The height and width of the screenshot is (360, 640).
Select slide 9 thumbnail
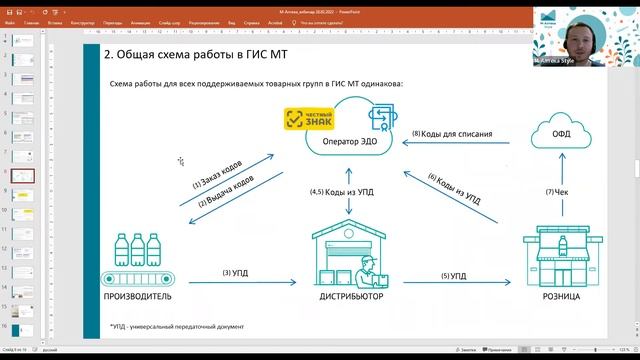(22, 195)
